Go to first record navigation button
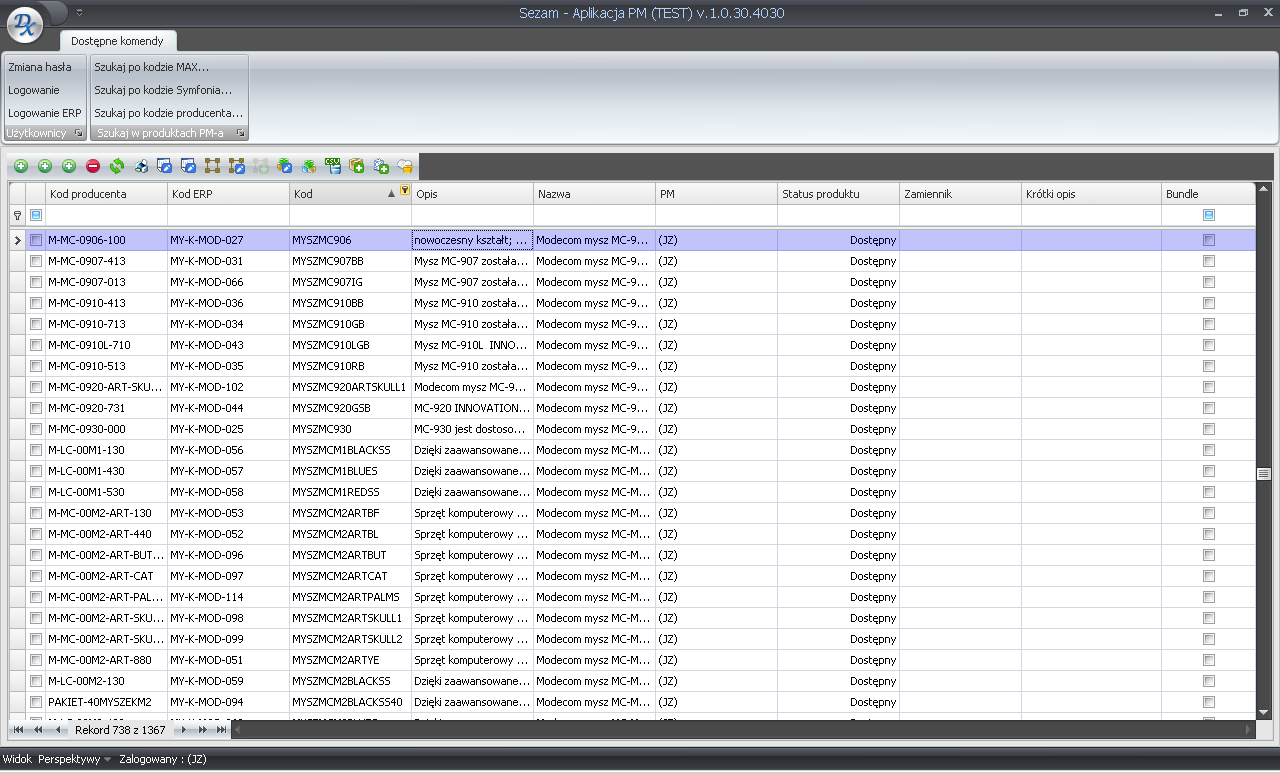 19,730
